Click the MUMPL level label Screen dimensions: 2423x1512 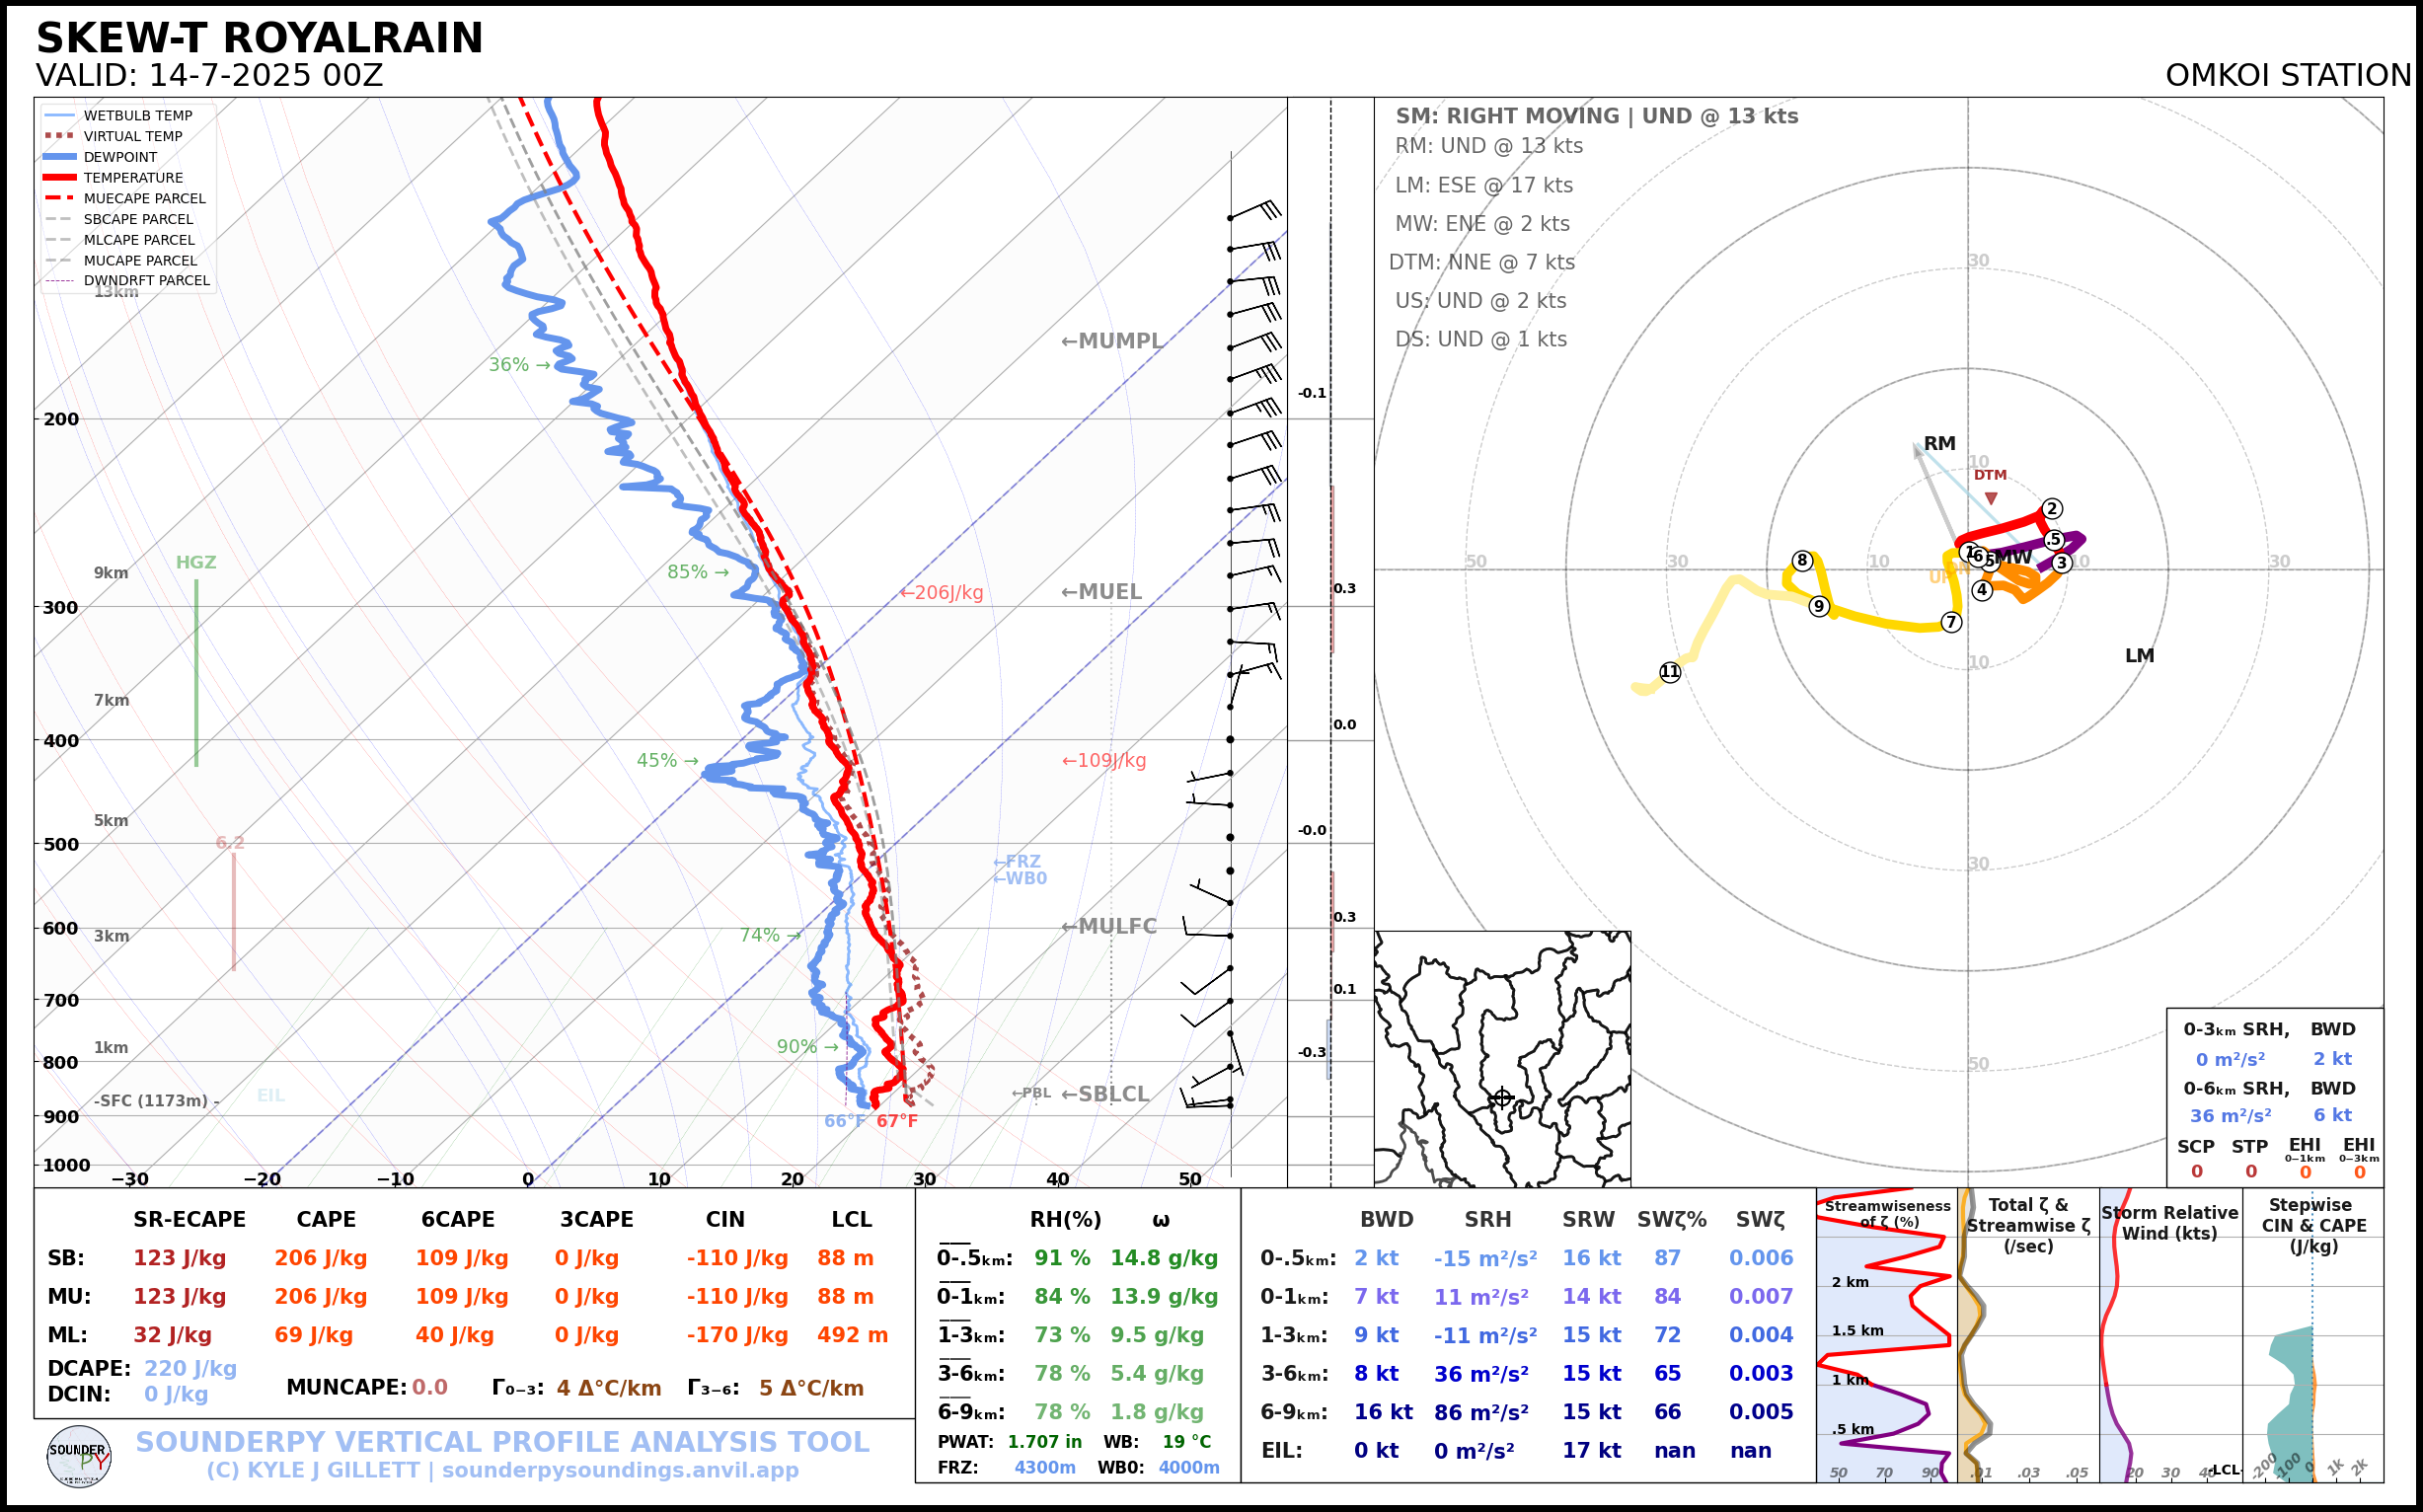1112,341
